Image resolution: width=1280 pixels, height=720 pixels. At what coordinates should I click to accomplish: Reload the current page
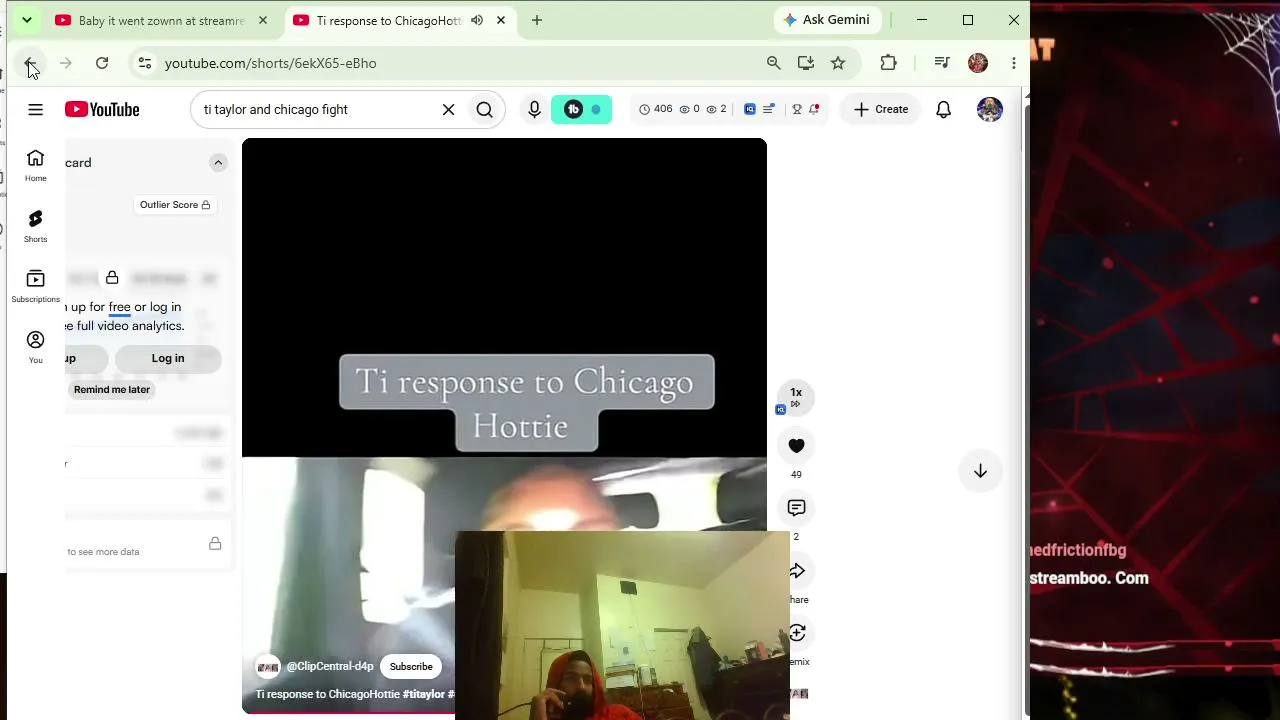tap(102, 63)
